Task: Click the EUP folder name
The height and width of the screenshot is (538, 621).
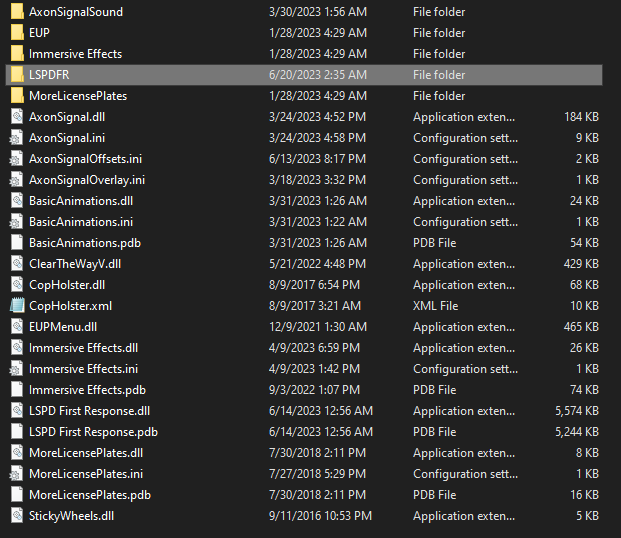Action: 39,33
